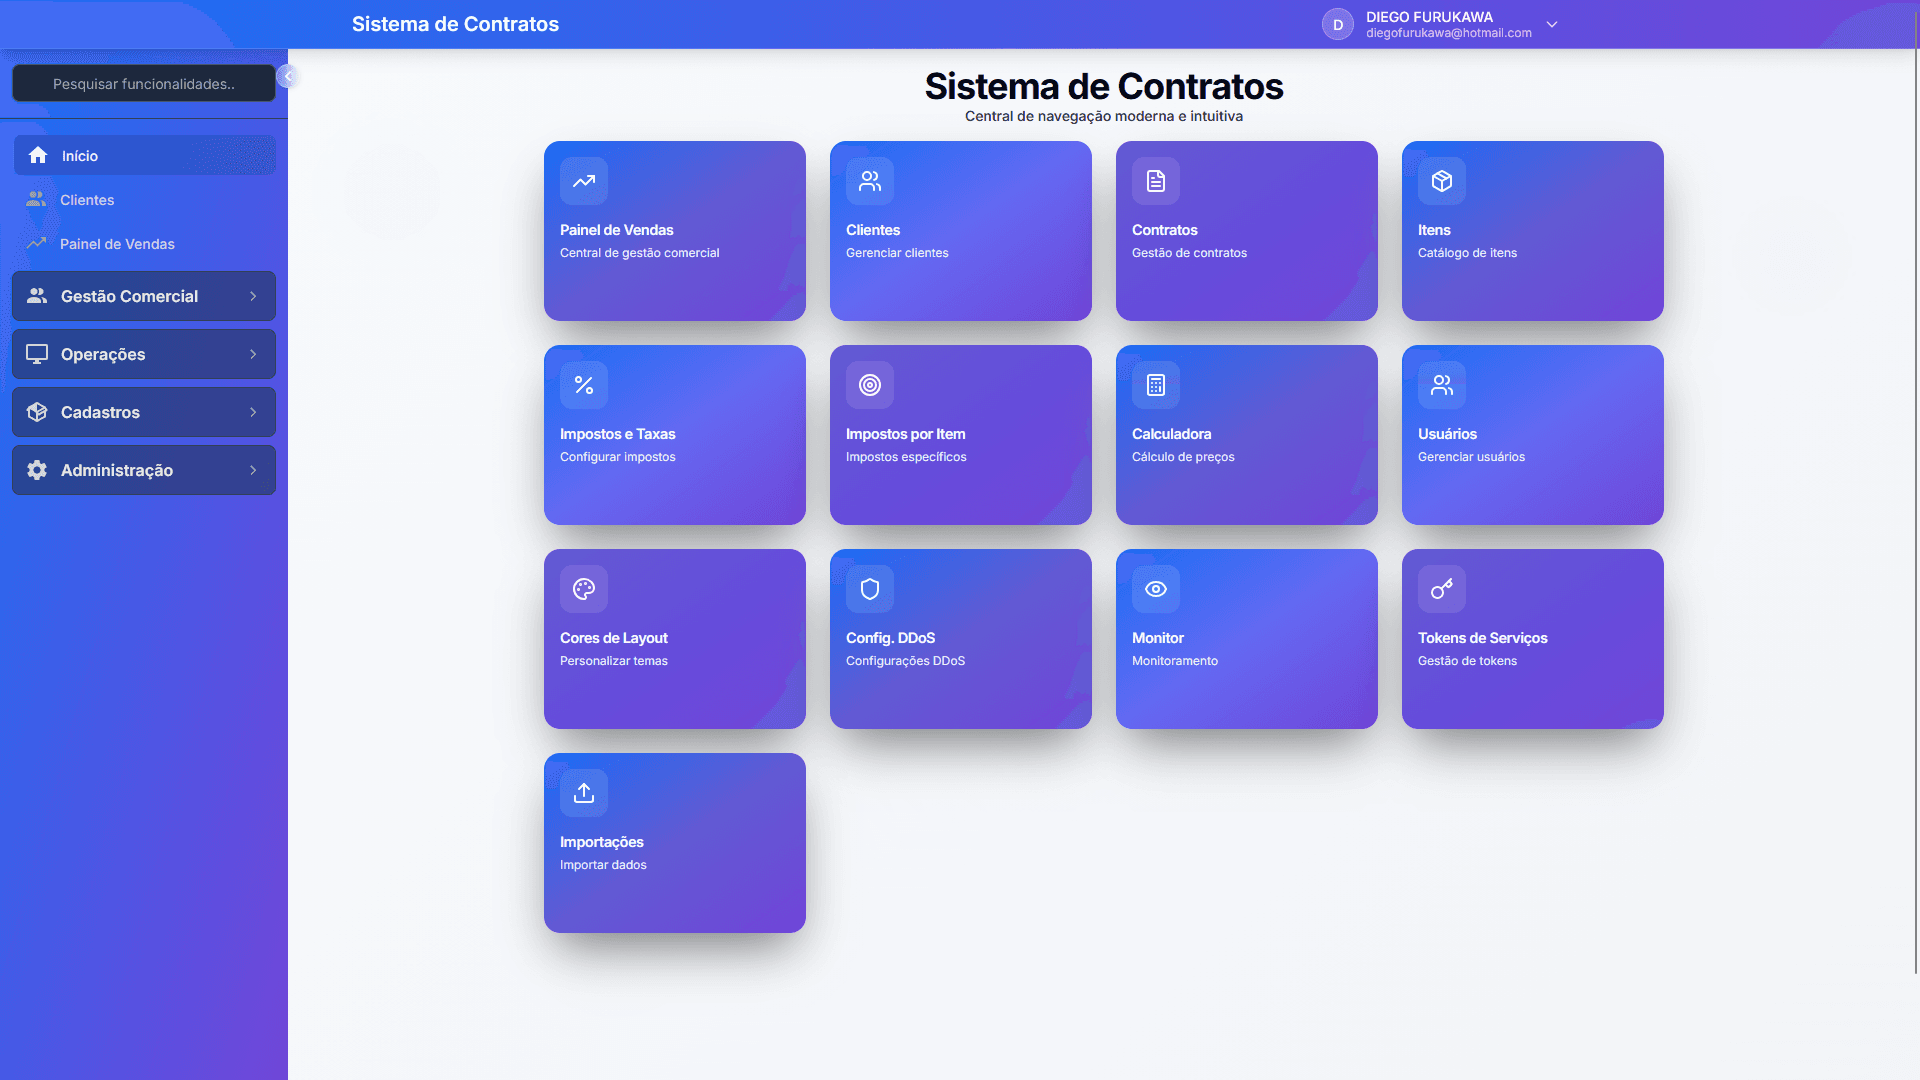1920x1080 pixels.
Task: Open the Usuários card
Action: click(1532, 435)
